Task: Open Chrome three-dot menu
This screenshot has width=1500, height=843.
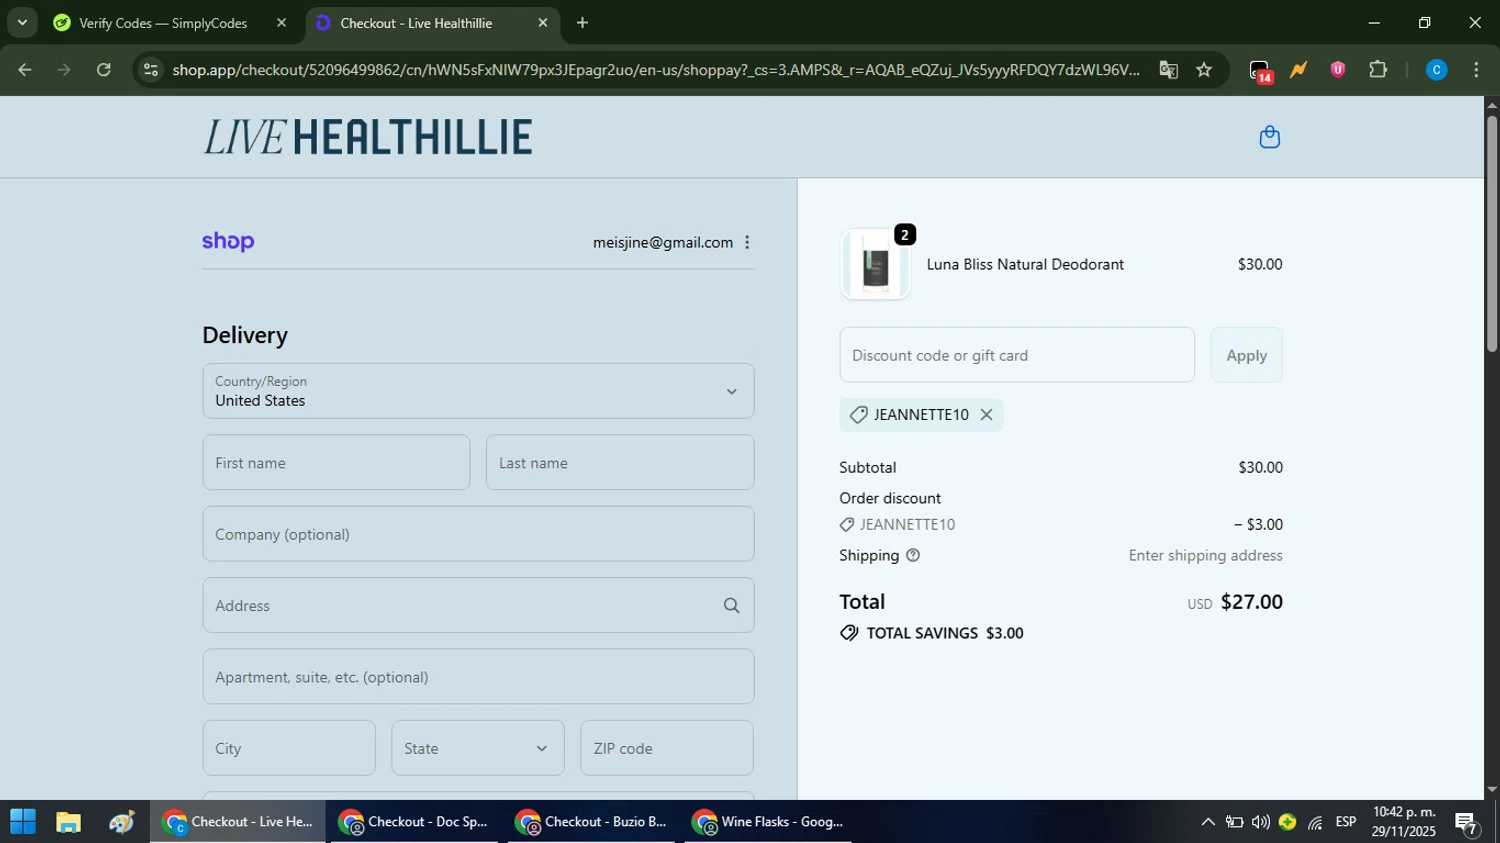Action: coord(1476,70)
